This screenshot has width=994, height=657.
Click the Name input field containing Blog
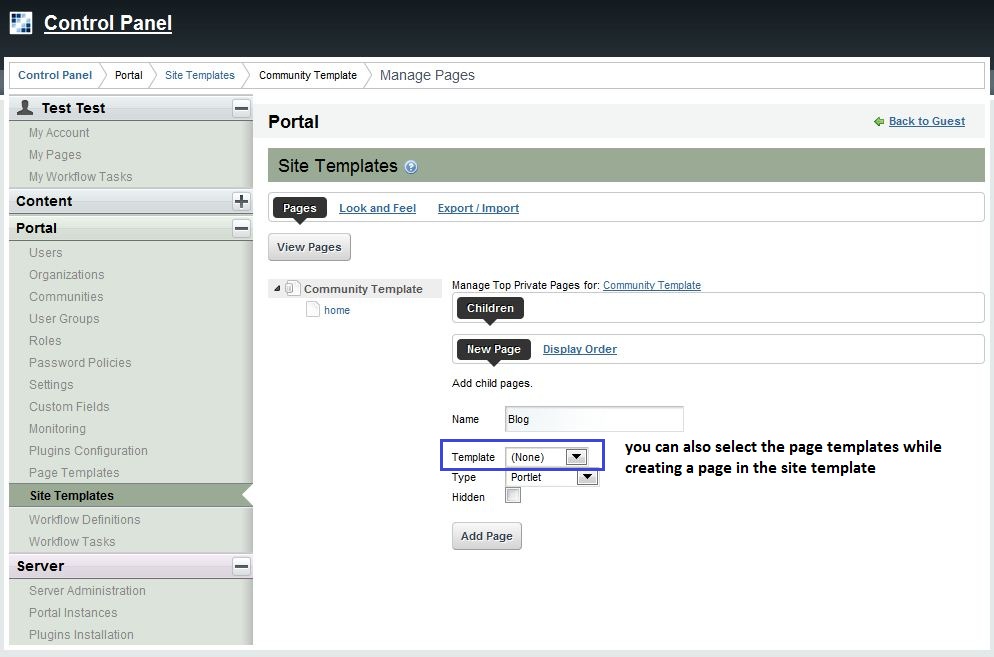pos(594,419)
